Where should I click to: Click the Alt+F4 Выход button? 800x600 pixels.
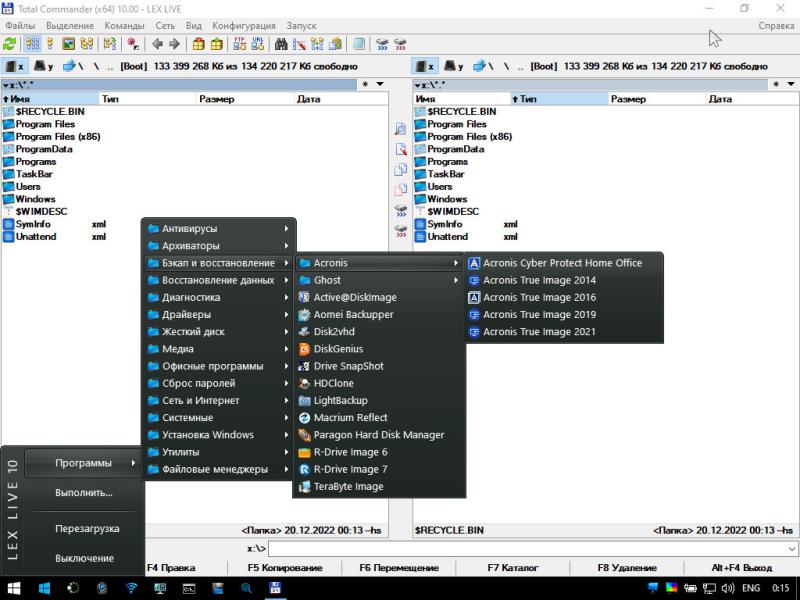click(x=741, y=568)
